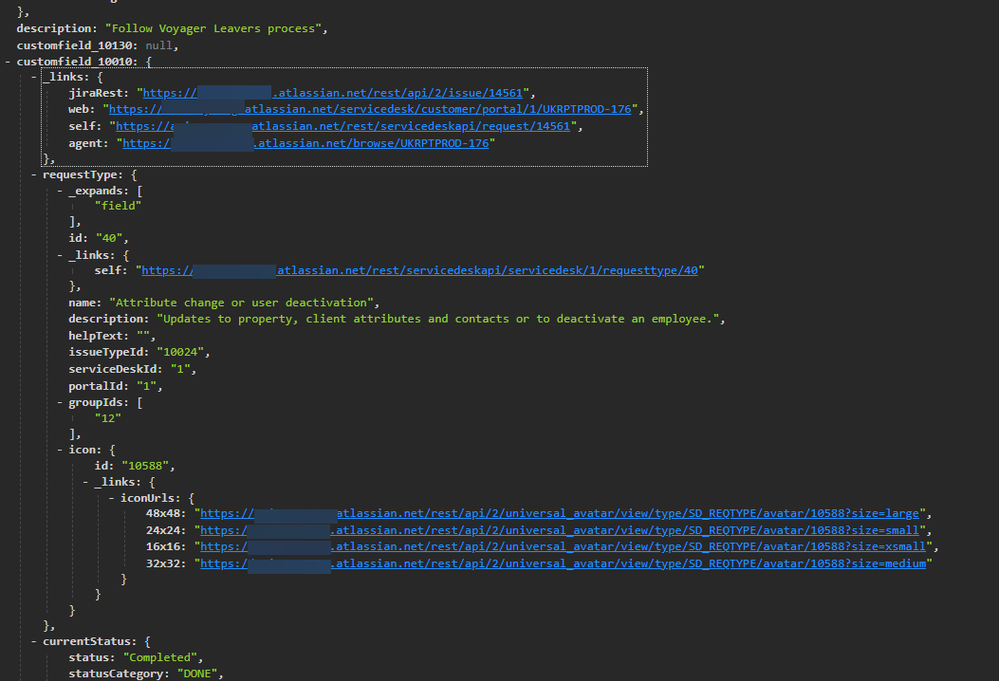Select the name "Attribute change or user deactivation"
Image resolution: width=999 pixels, height=681 pixels.
click(x=241, y=303)
